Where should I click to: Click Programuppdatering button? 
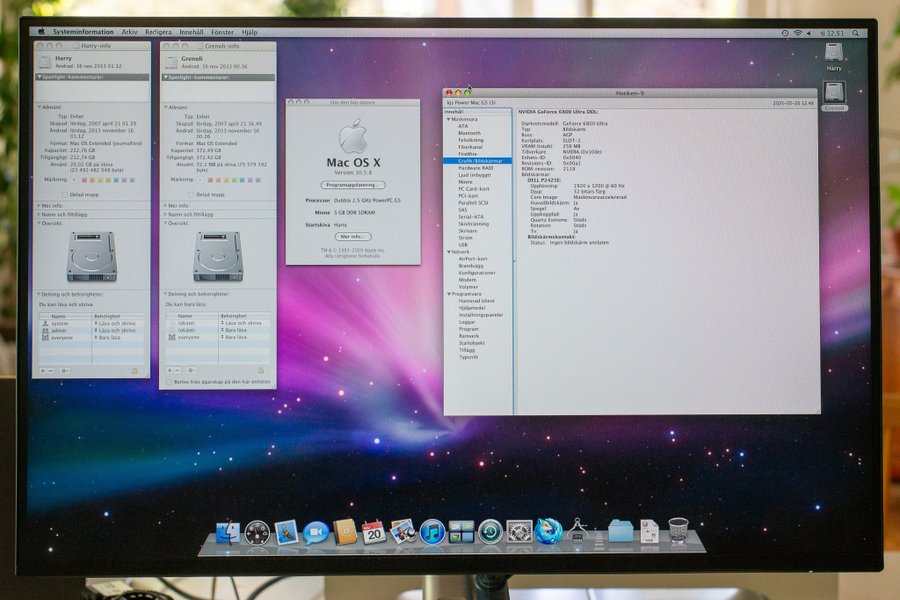pos(353,185)
